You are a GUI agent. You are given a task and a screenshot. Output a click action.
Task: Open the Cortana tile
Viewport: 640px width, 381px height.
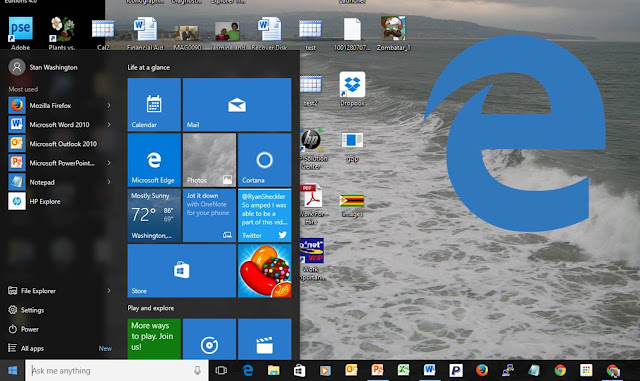(x=264, y=160)
